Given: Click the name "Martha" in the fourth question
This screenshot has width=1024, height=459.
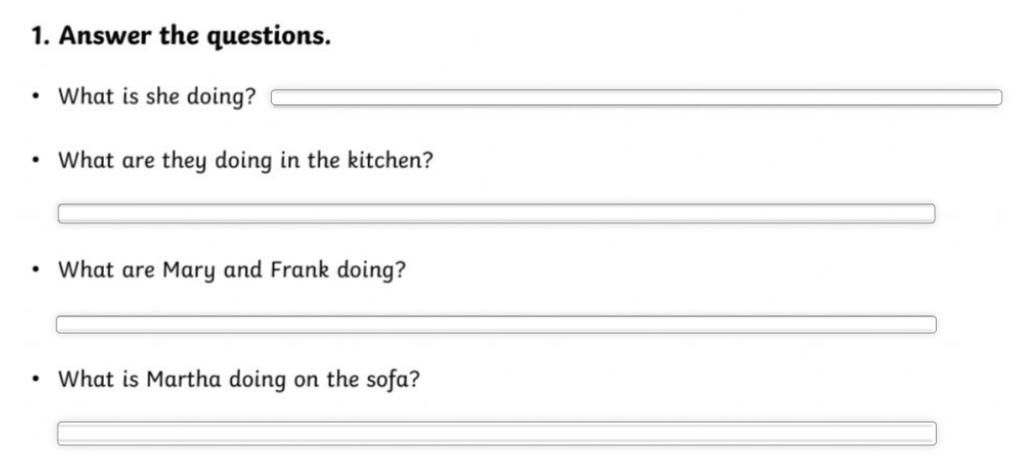Looking at the screenshot, I should pos(184,379).
